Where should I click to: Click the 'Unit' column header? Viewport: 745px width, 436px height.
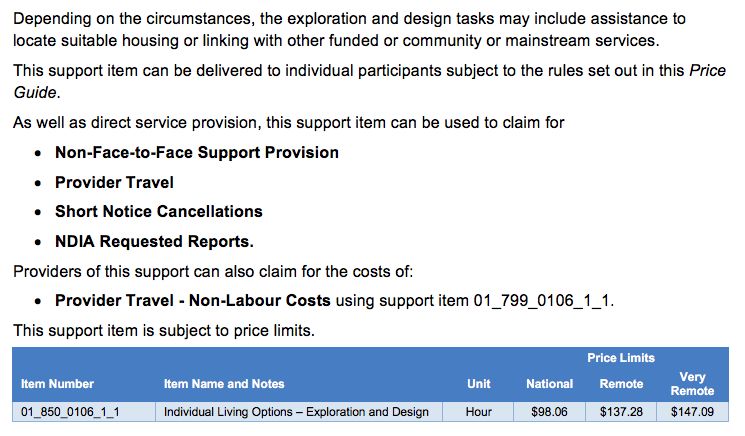click(478, 384)
